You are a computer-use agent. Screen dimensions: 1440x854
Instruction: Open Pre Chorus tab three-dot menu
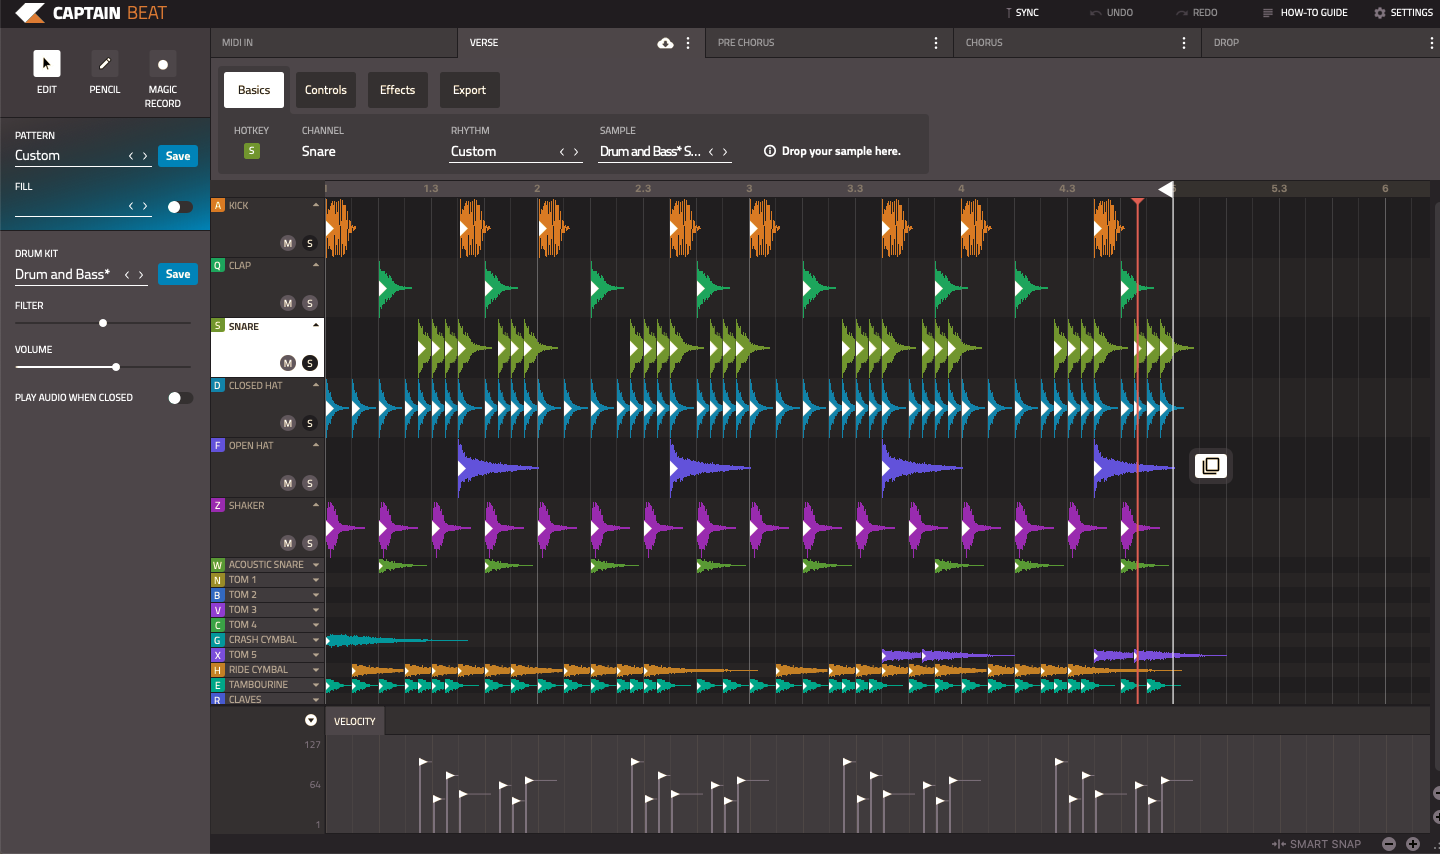coord(936,43)
